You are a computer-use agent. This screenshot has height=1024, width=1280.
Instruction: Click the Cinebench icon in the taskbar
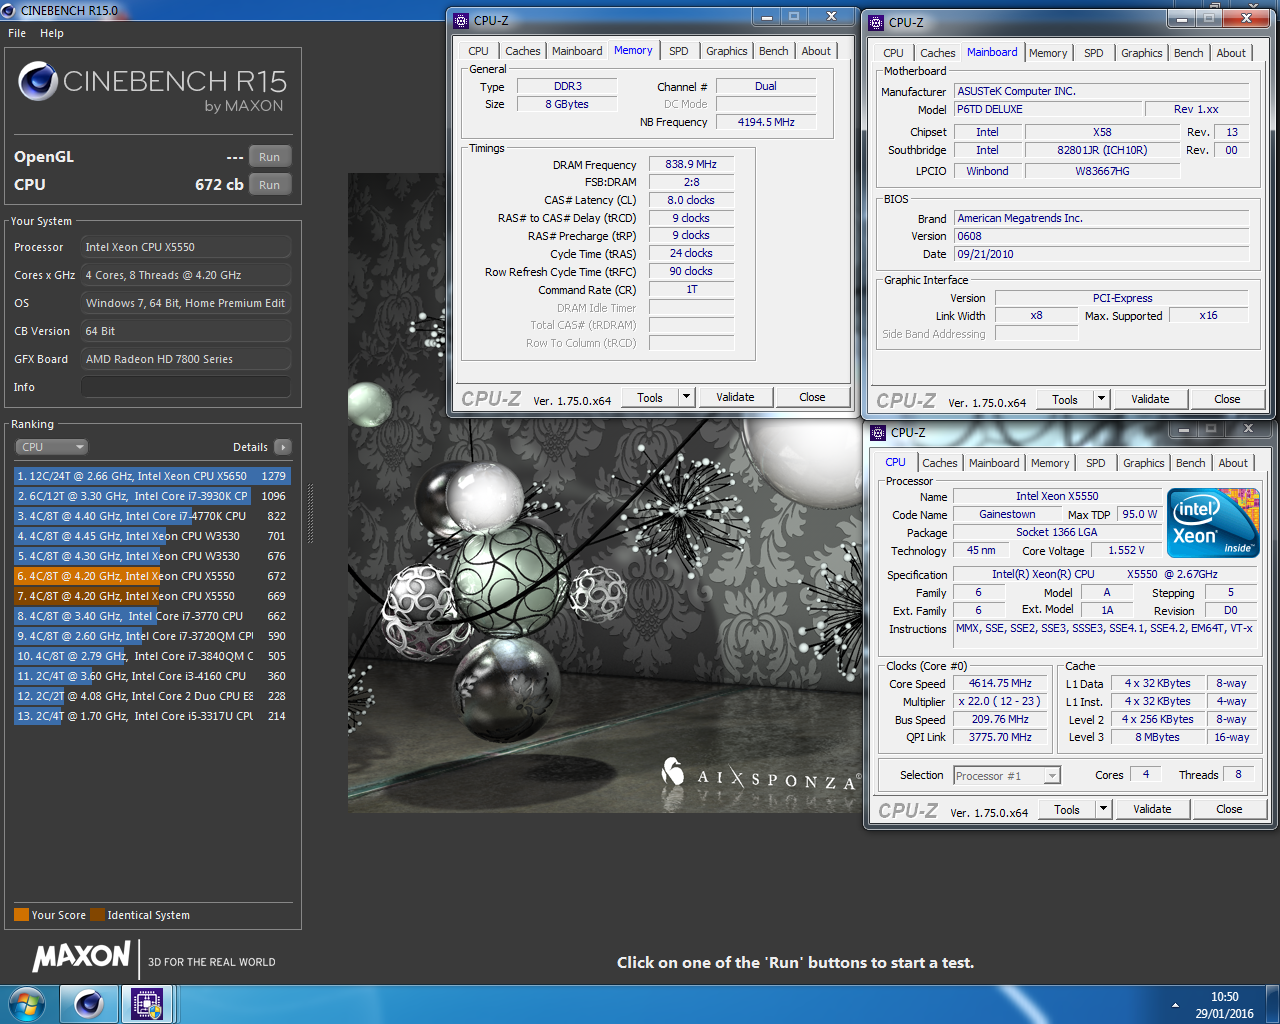click(x=89, y=1003)
